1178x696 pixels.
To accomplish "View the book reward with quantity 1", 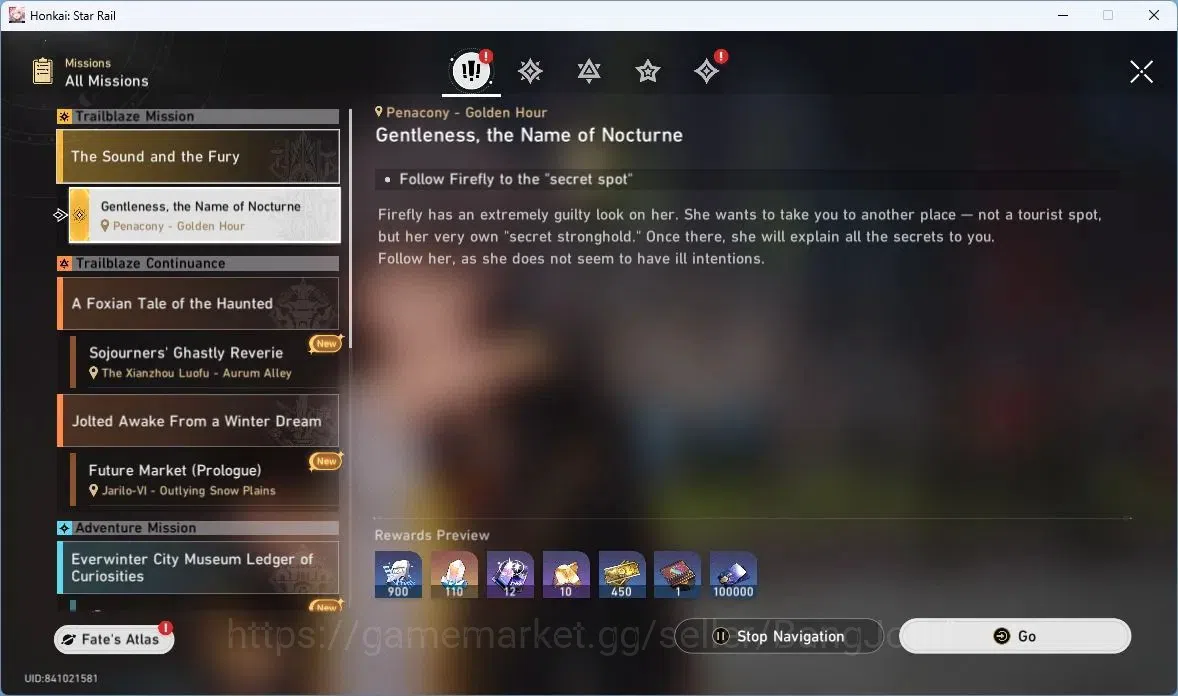I will pyautogui.click(x=678, y=575).
